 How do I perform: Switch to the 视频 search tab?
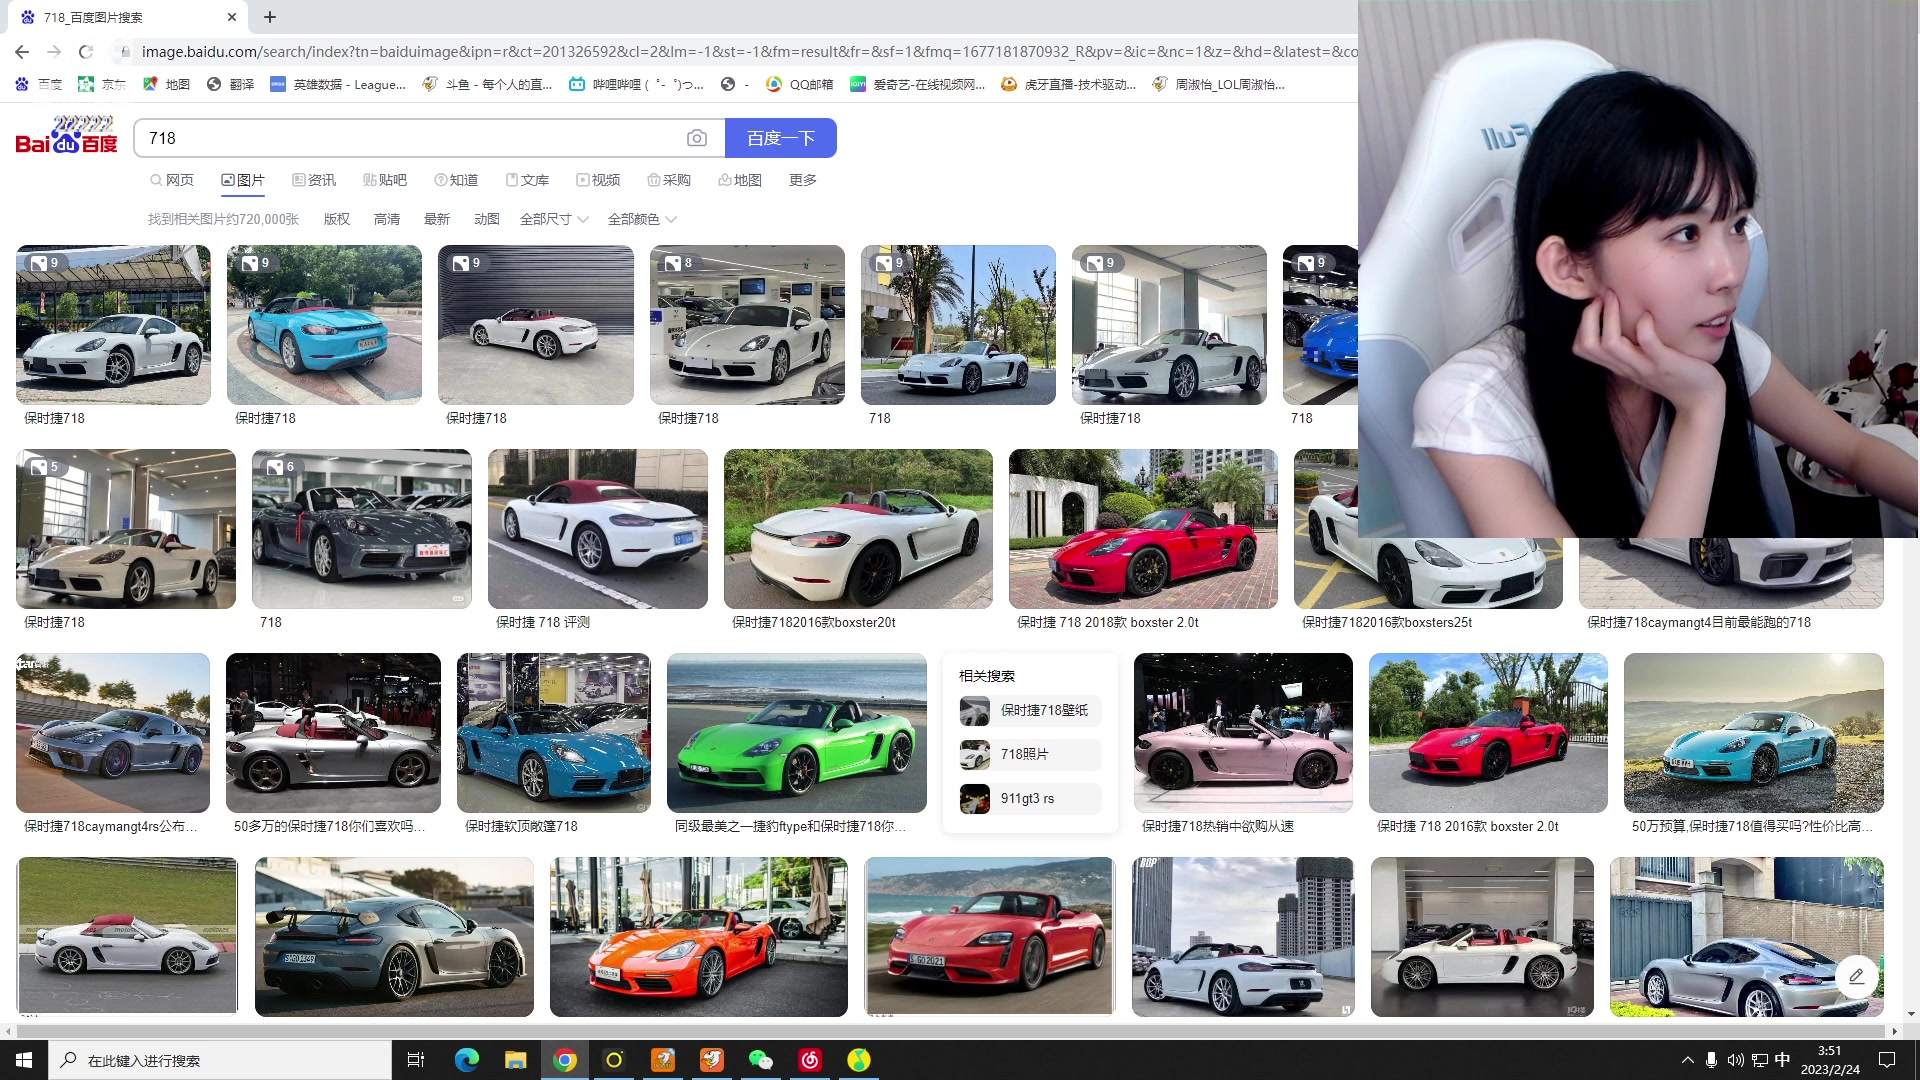[598, 180]
